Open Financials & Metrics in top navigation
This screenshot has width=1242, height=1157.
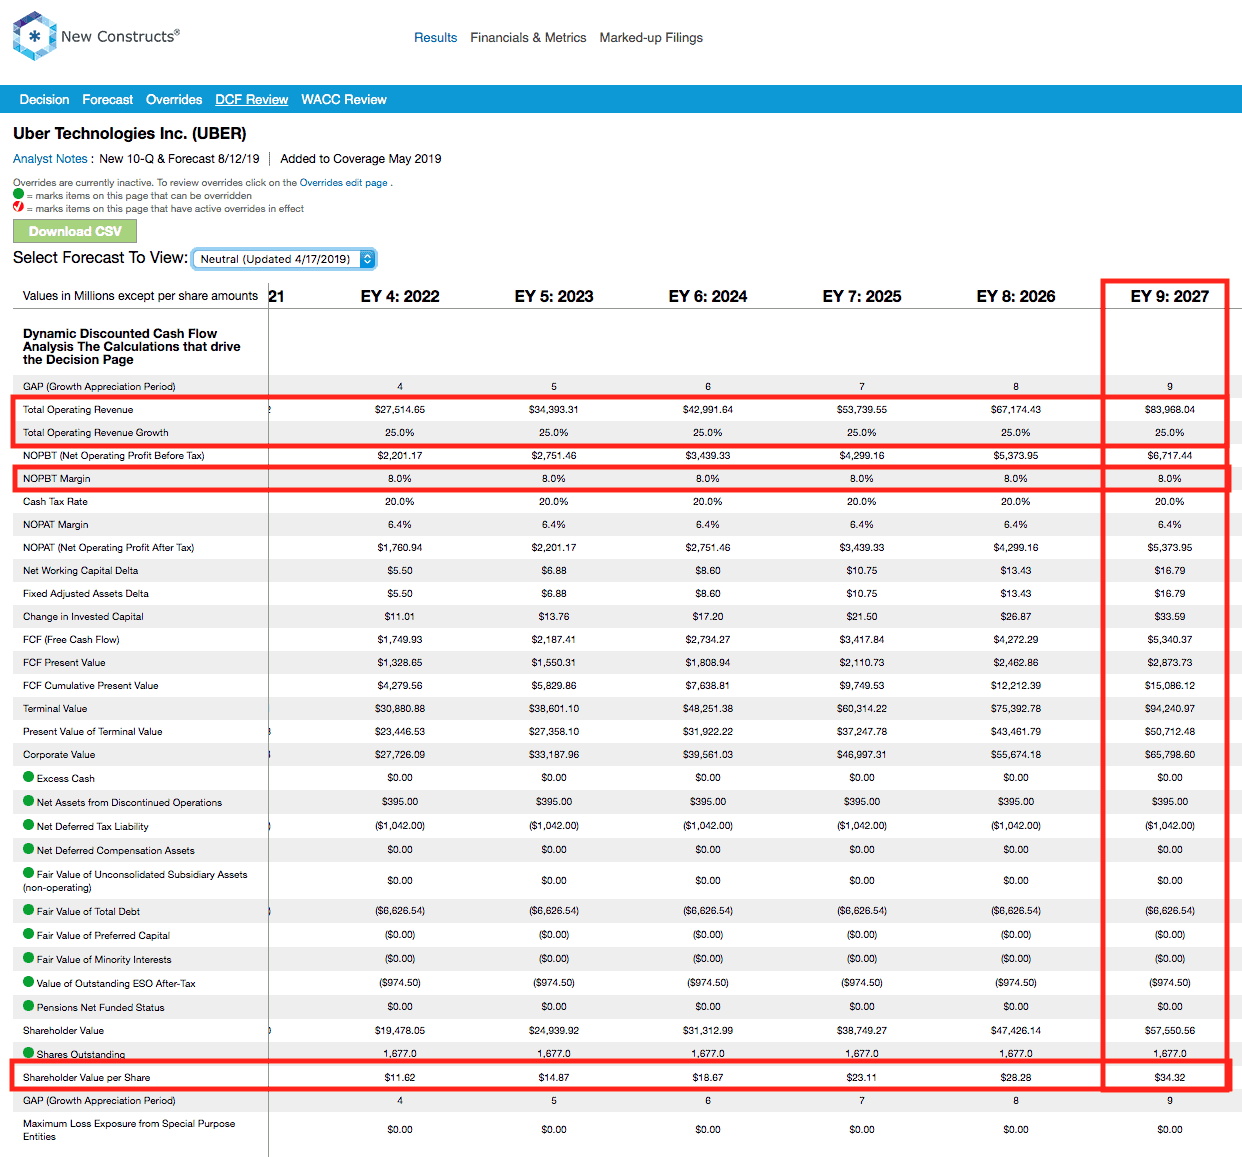coord(528,38)
